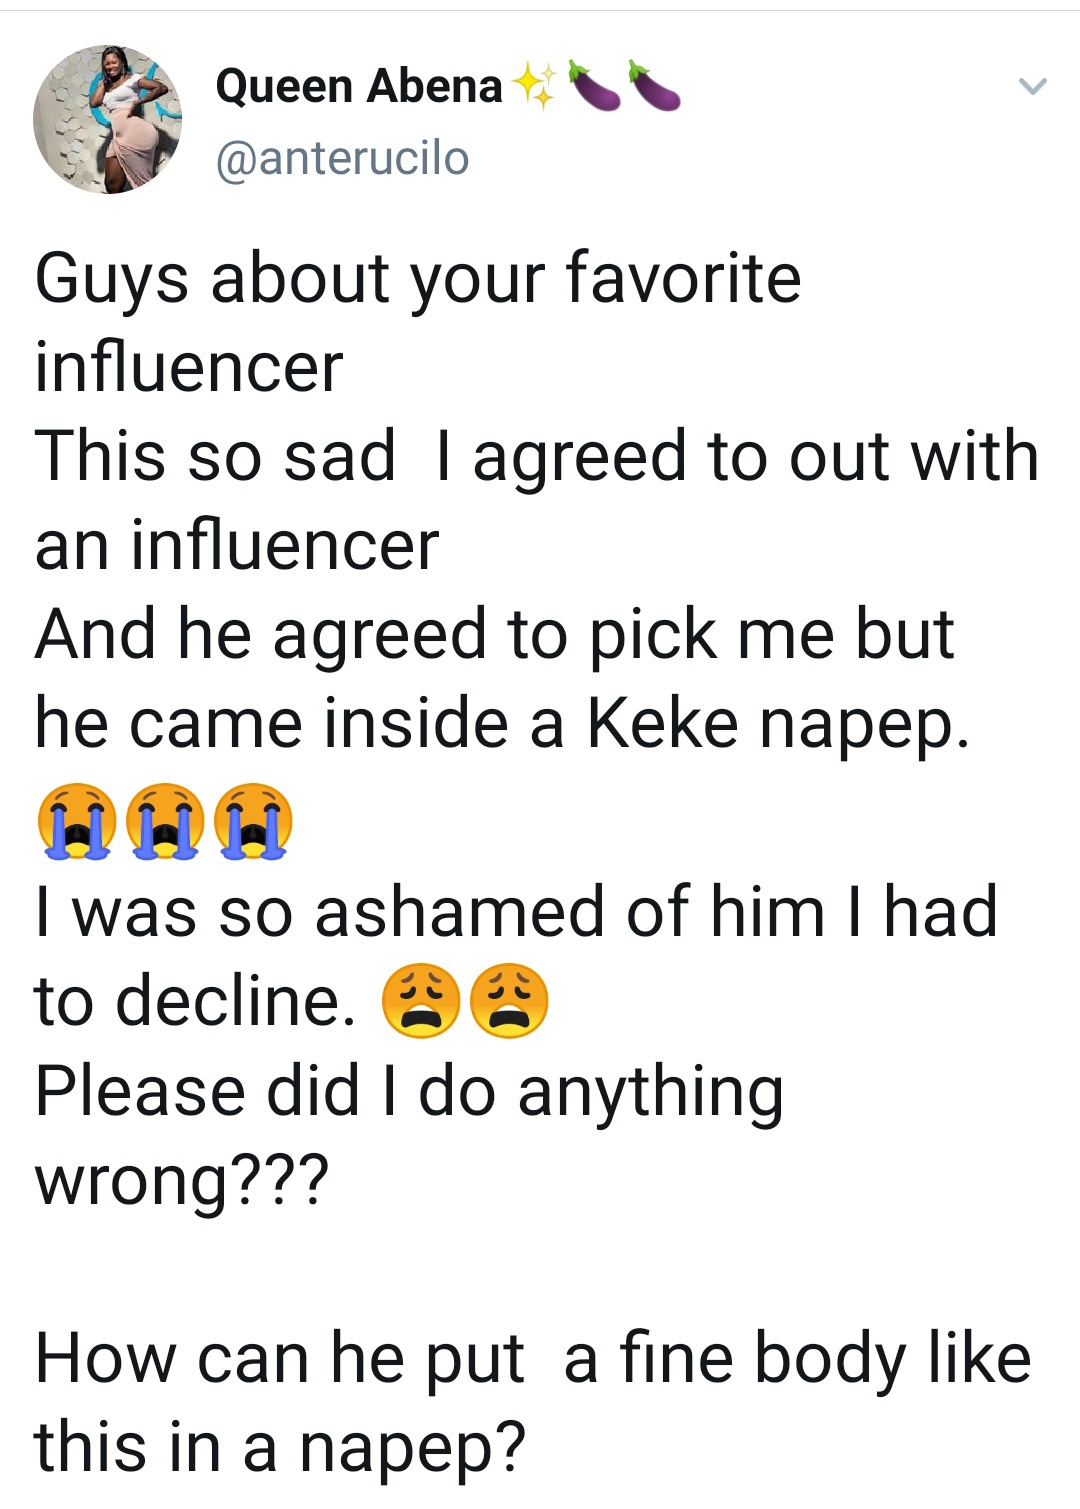The image size is (1080, 1509).
Task: Open the @anterucilo handle link
Action: (x=342, y=158)
